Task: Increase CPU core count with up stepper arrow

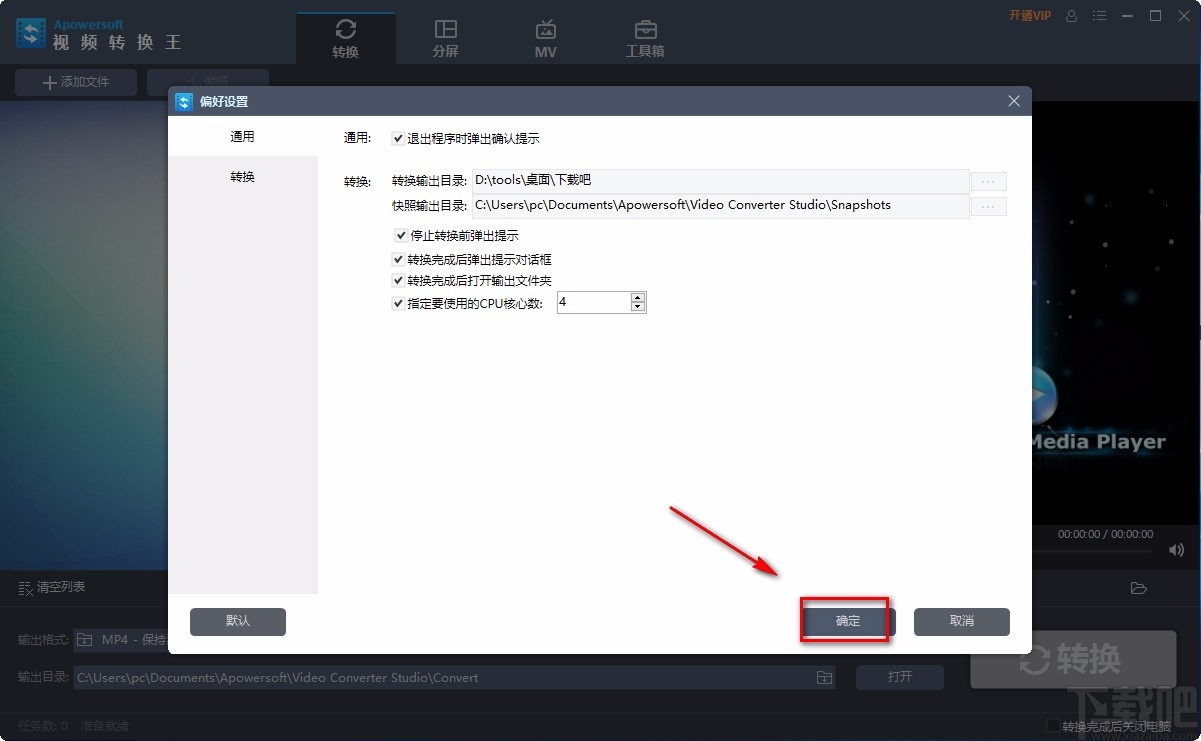Action: tap(638, 297)
